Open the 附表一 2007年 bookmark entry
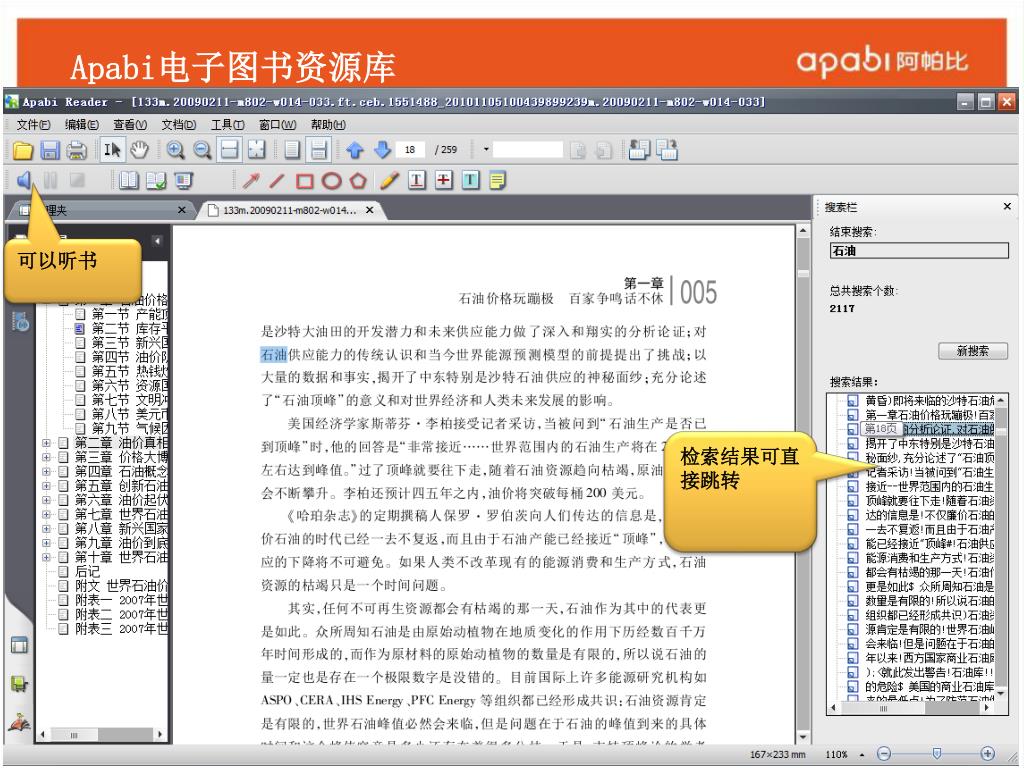Image resolution: width=1024 pixels, height=768 pixels. [122, 600]
